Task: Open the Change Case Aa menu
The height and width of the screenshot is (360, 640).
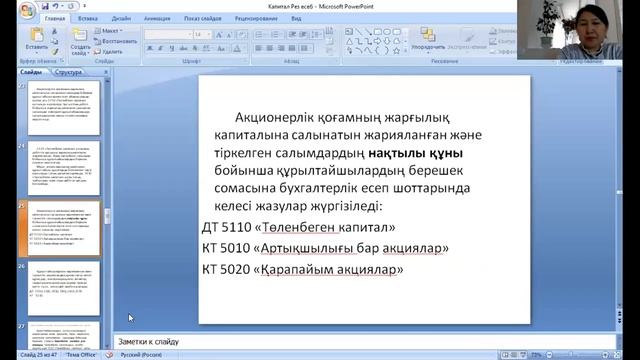Action: click(221, 49)
